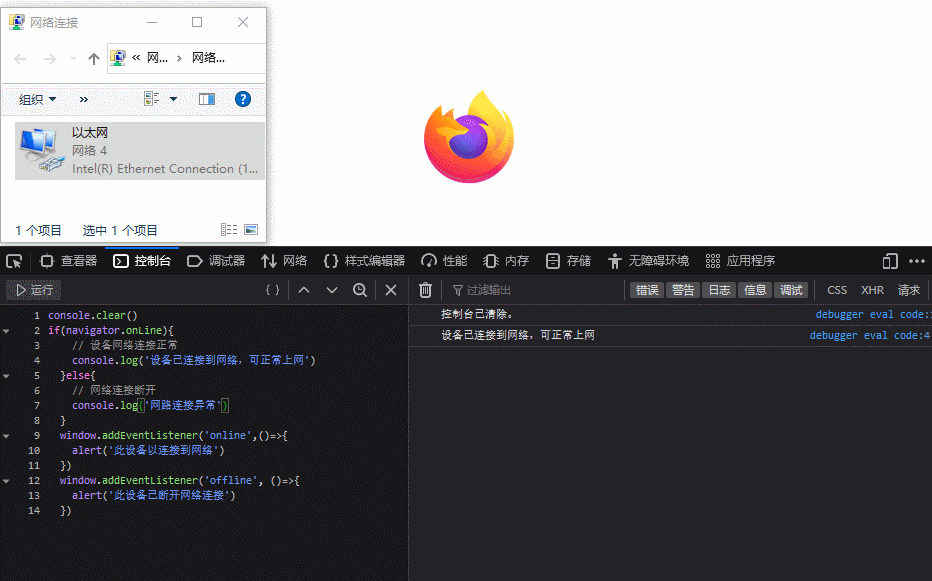Open the 调试器 debugger tab

click(x=216, y=261)
